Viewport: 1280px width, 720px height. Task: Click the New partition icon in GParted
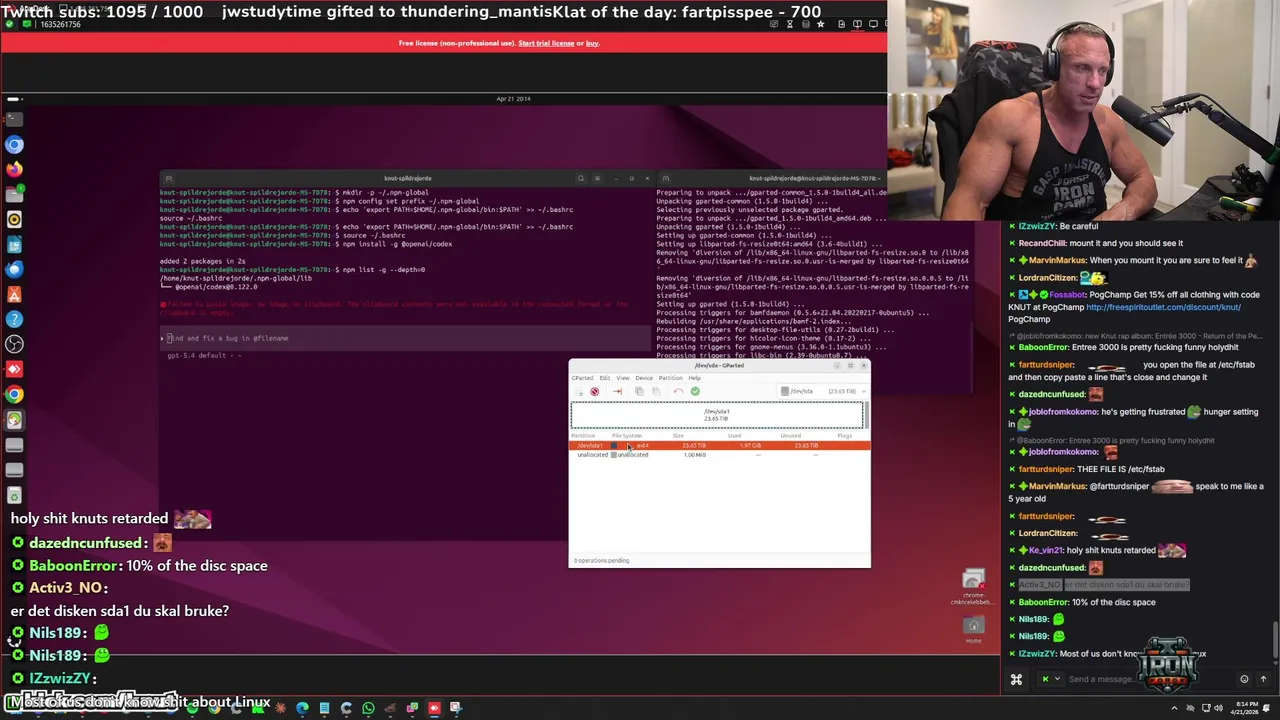tap(579, 391)
